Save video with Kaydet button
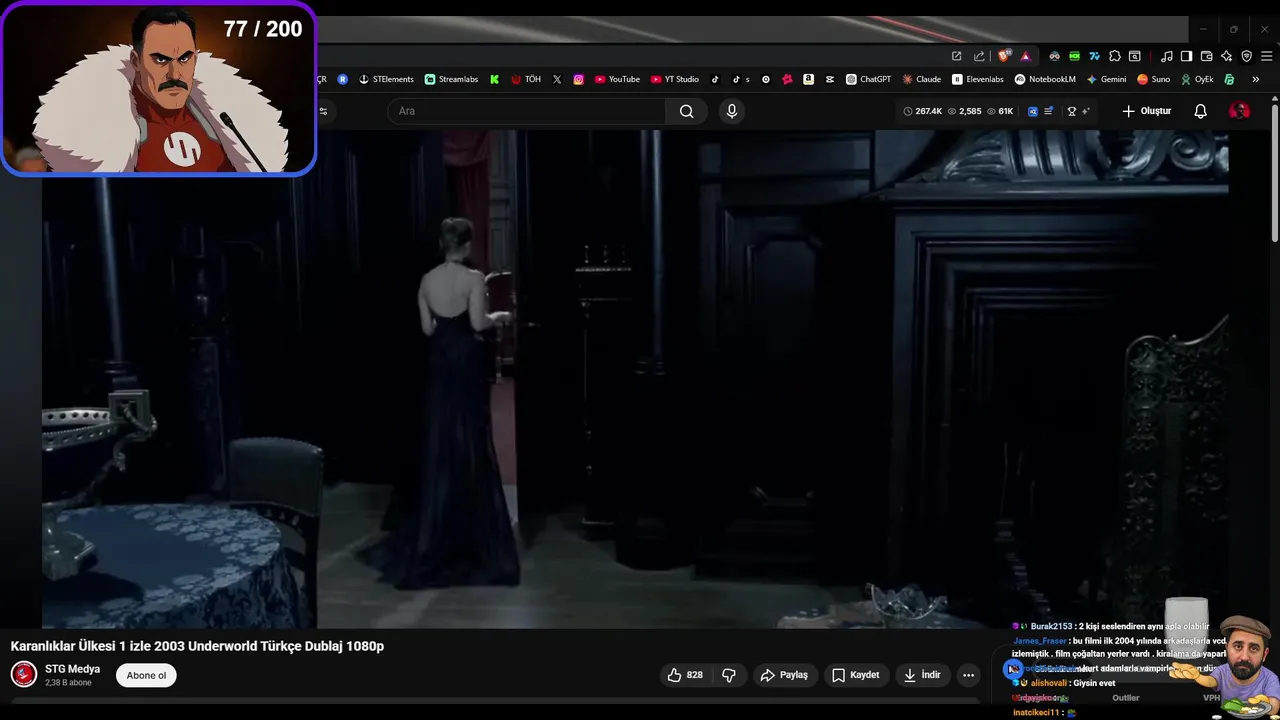The height and width of the screenshot is (720, 1280). (856, 675)
